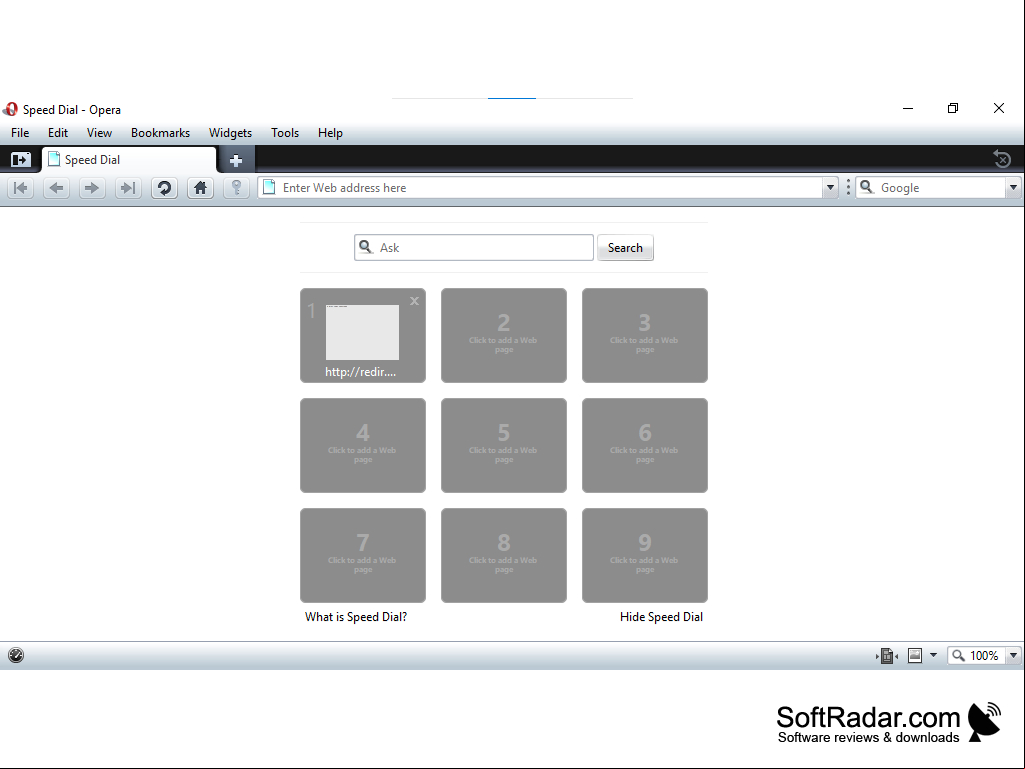Click the page icon in address bar

269,188
